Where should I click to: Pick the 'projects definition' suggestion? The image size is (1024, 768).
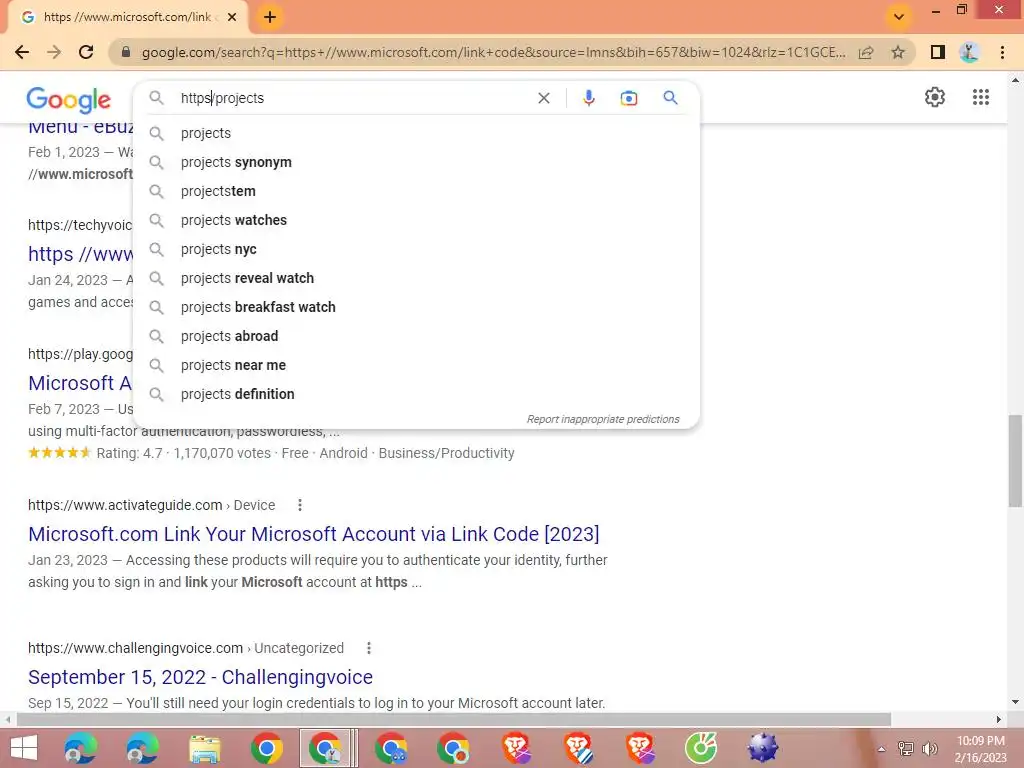click(416, 394)
